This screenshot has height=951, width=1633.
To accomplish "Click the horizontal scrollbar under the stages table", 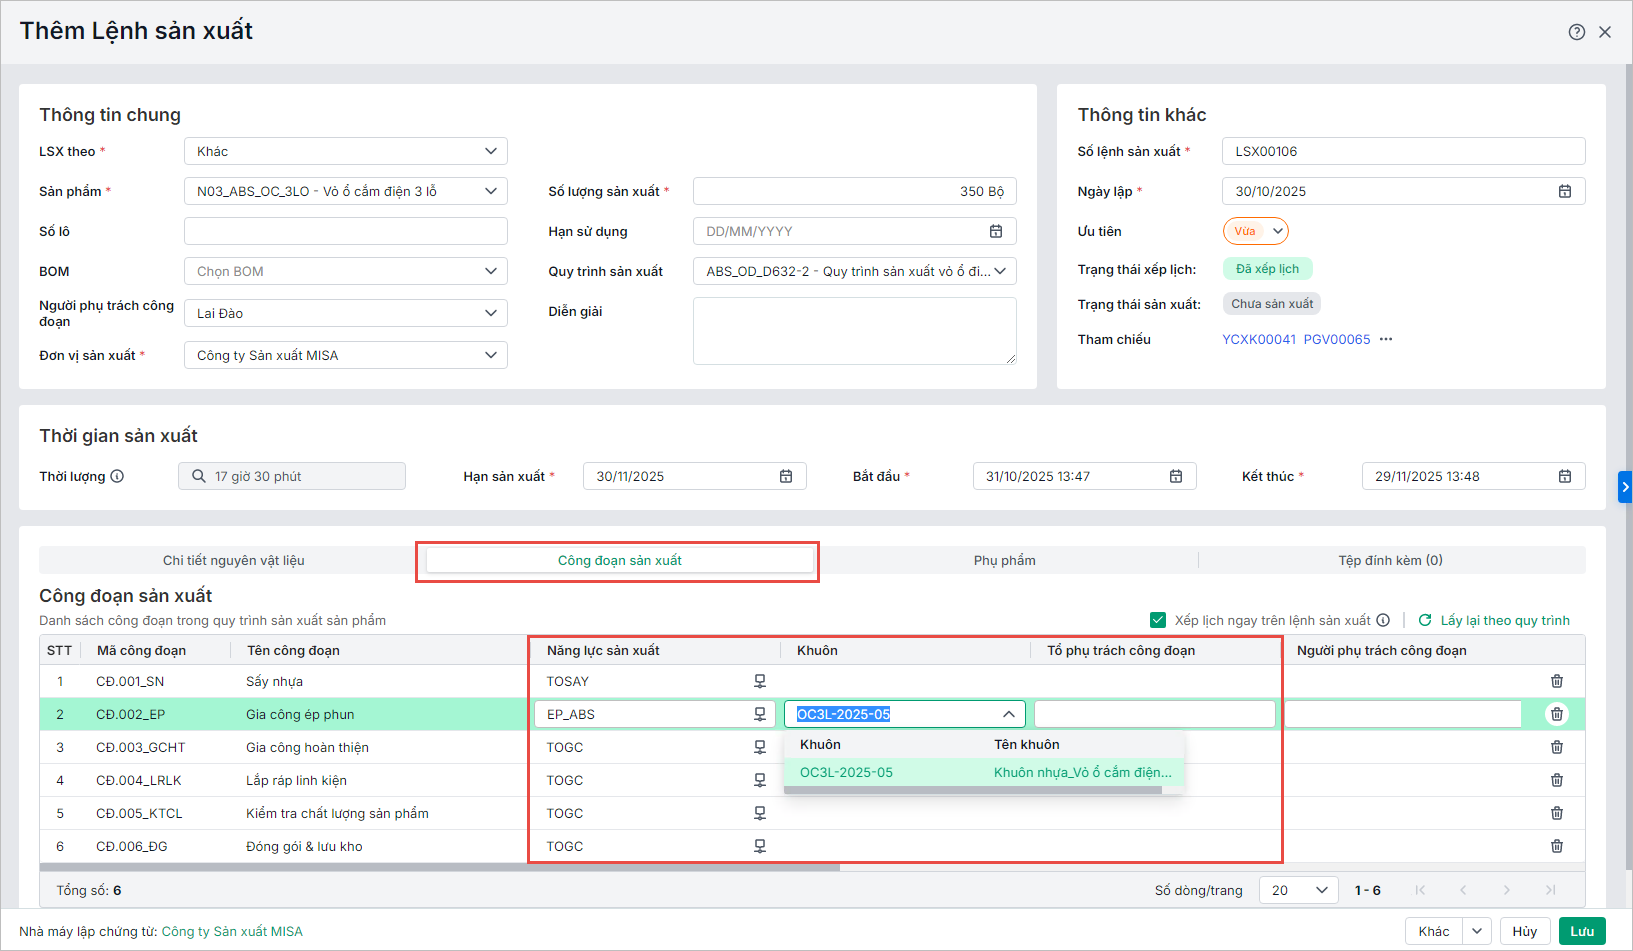I will (440, 867).
